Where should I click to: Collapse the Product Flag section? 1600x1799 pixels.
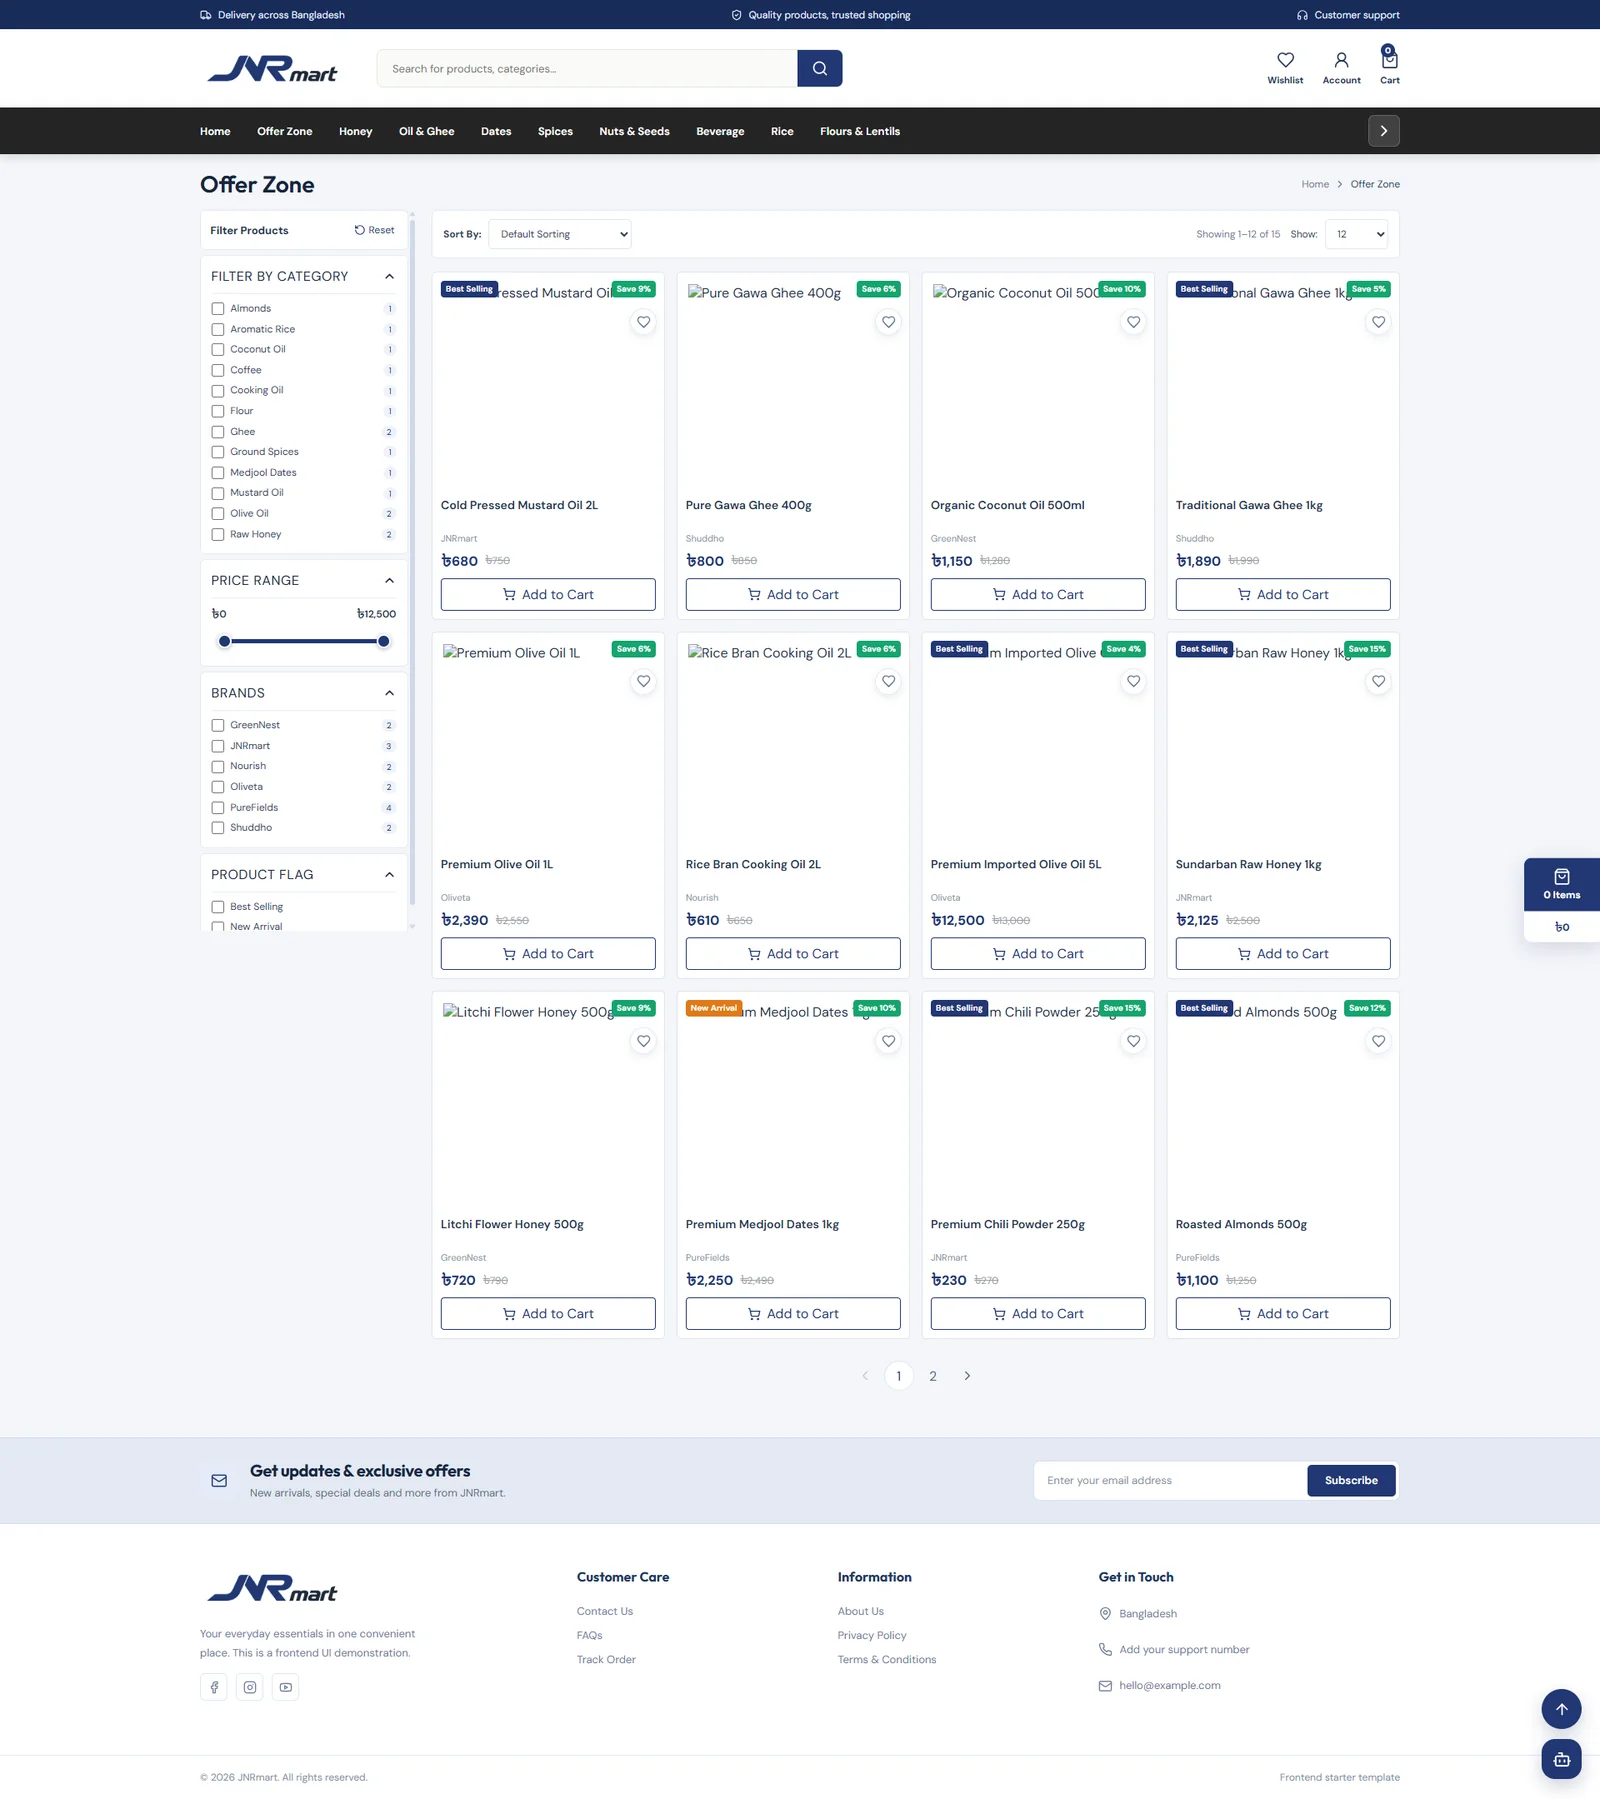tap(389, 875)
